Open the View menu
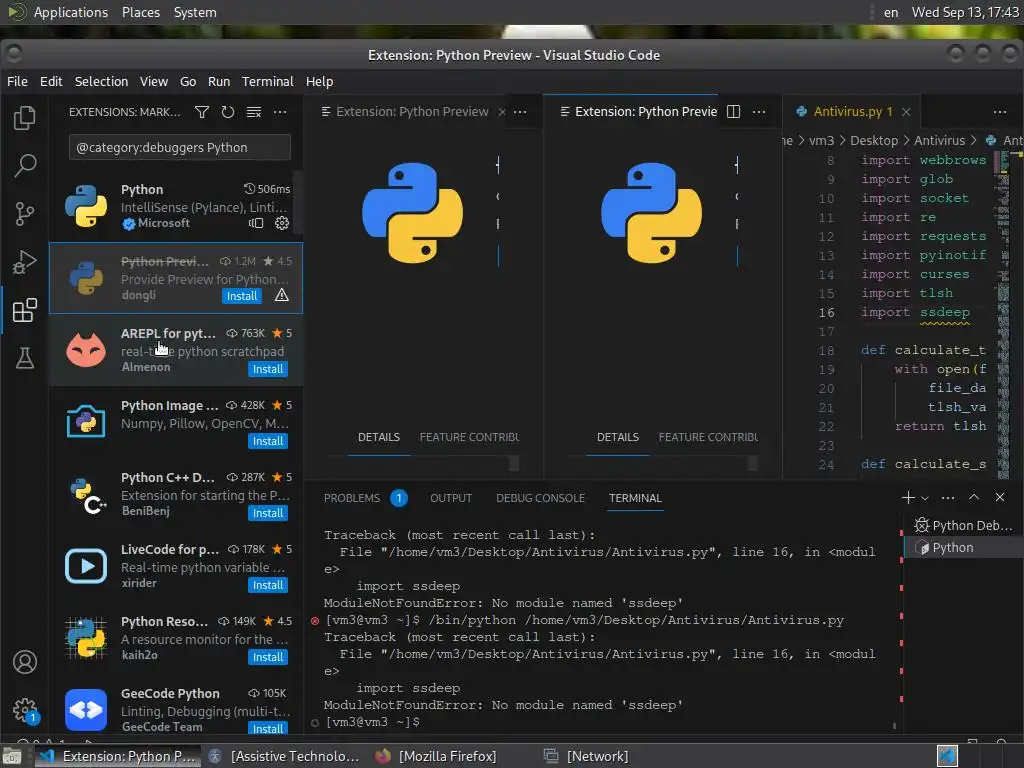Viewport: 1024px width, 768px height. [x=153, y=82]
